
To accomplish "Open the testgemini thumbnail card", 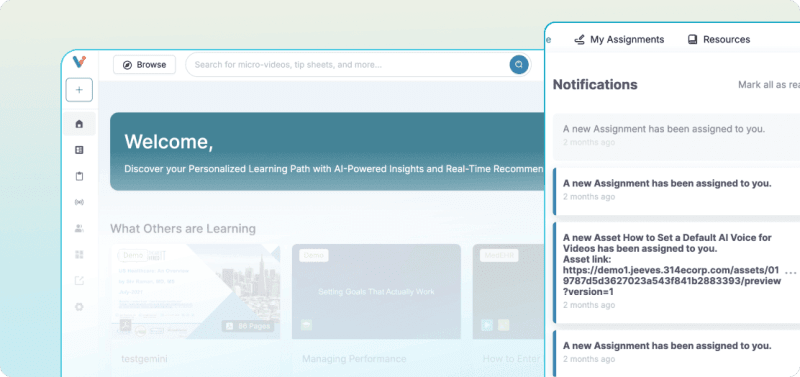I will pyautogui.click(x=195, y=291).
